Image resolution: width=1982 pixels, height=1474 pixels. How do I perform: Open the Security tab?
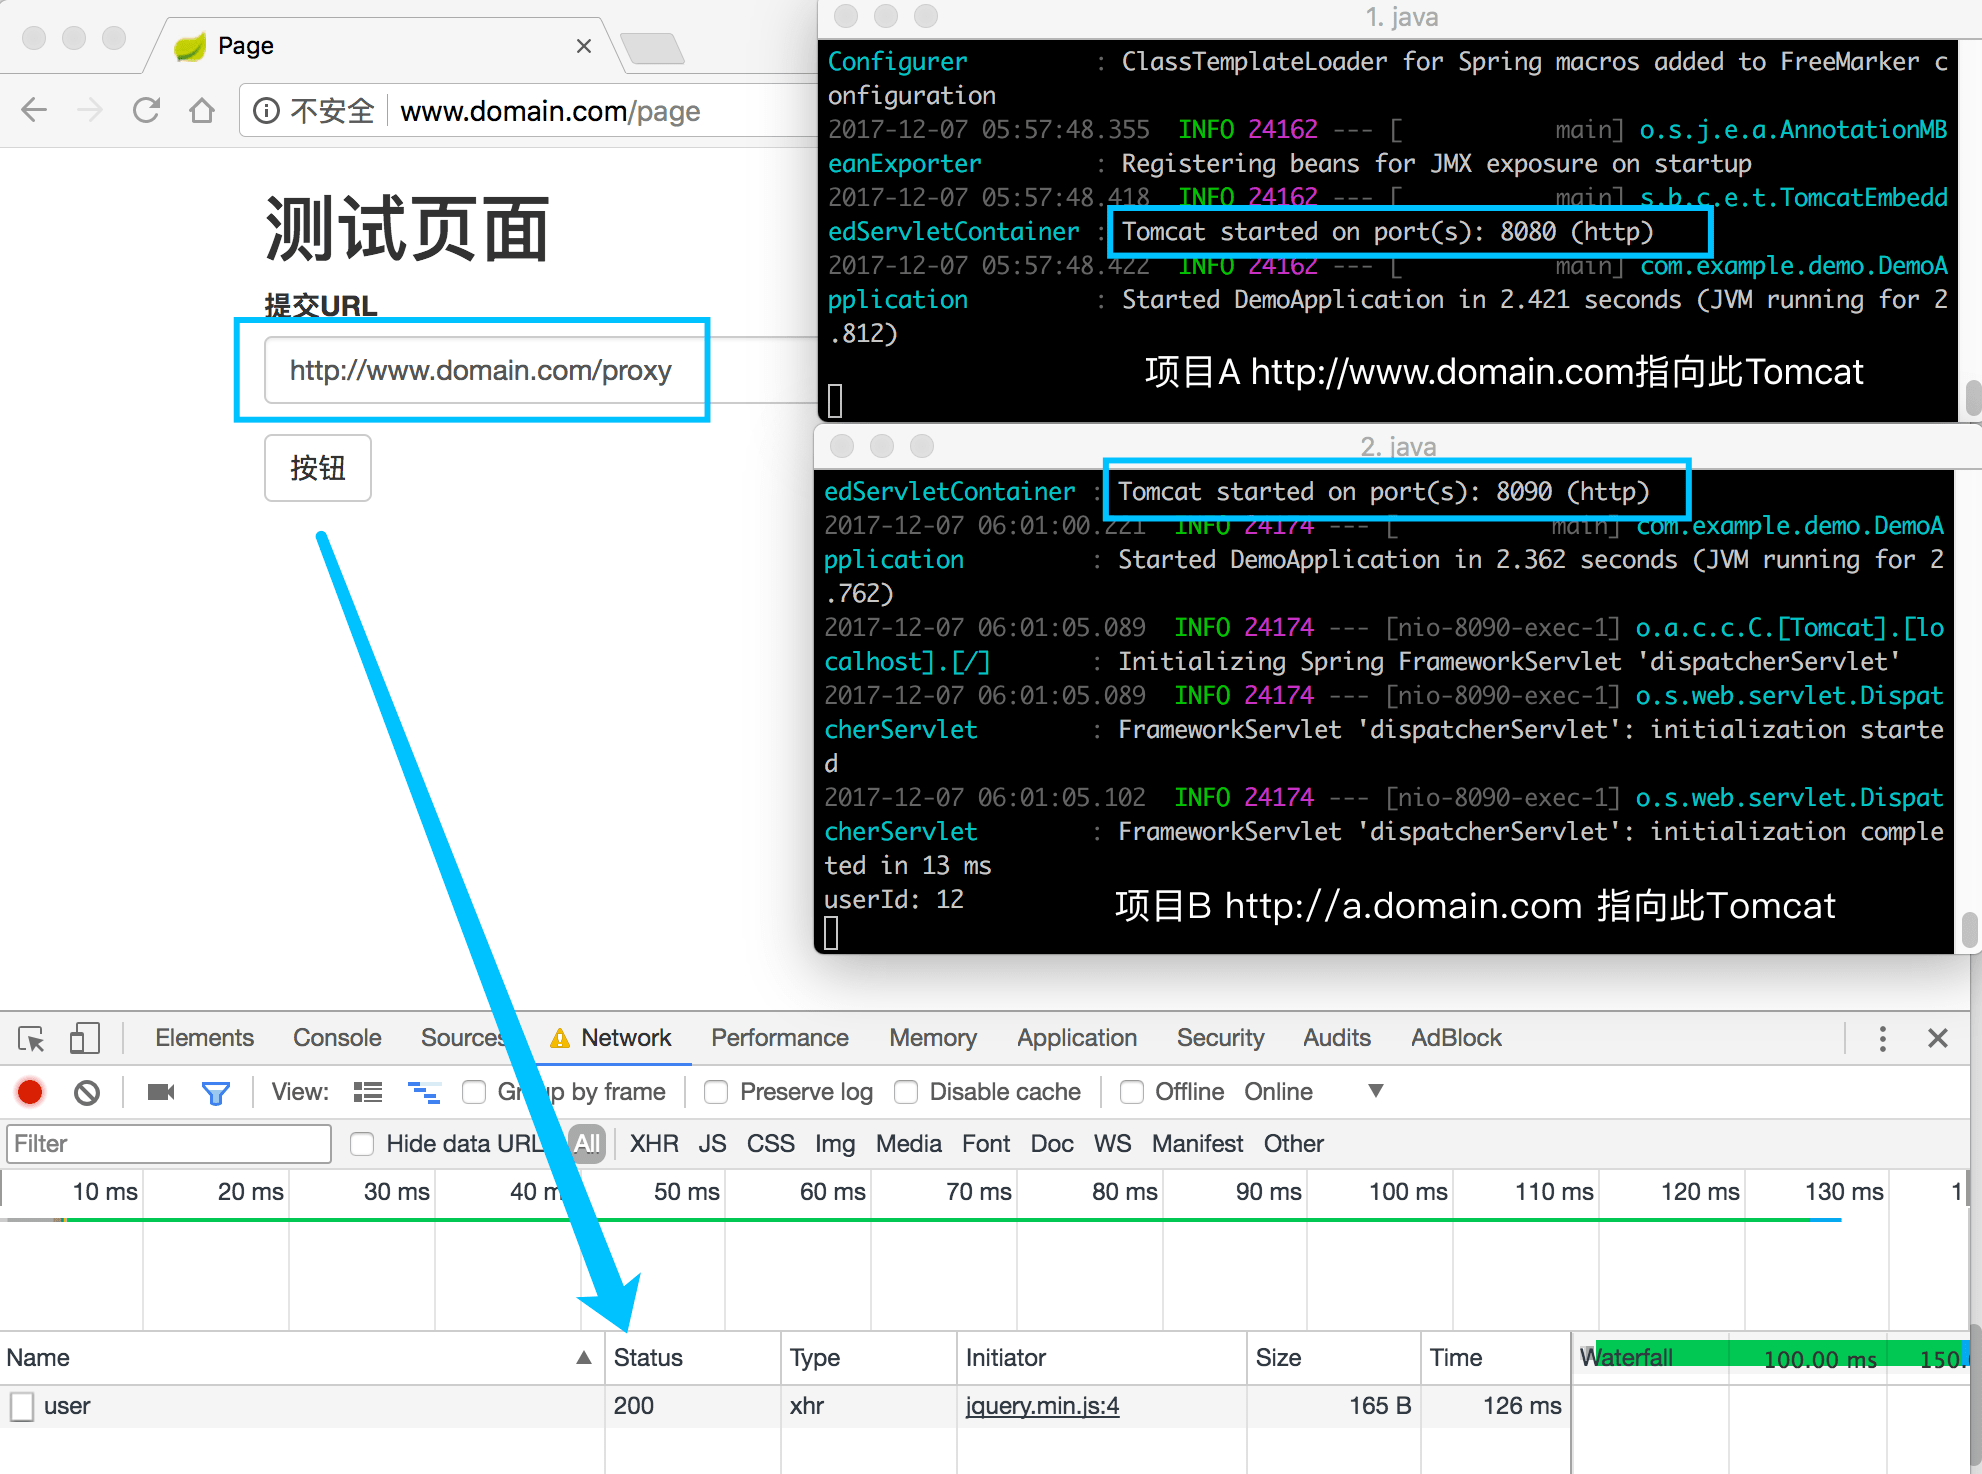[1220, 1038]
